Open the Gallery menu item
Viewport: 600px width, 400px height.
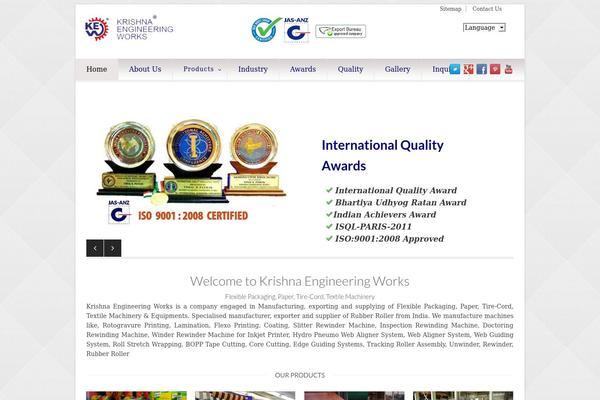398,69
